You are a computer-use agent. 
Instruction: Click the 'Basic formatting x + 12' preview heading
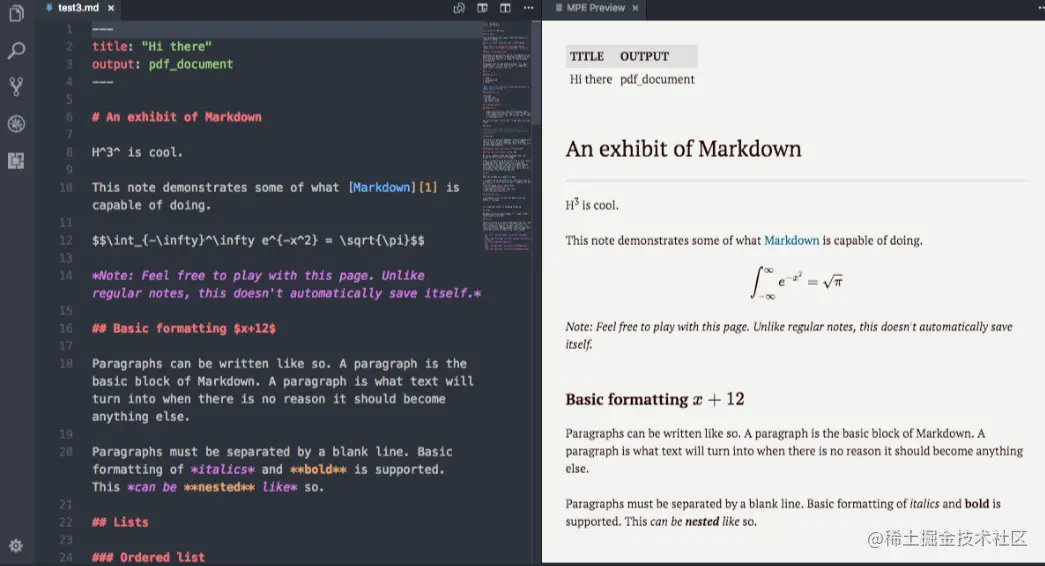pyautogui.click(x=654, y=399)
